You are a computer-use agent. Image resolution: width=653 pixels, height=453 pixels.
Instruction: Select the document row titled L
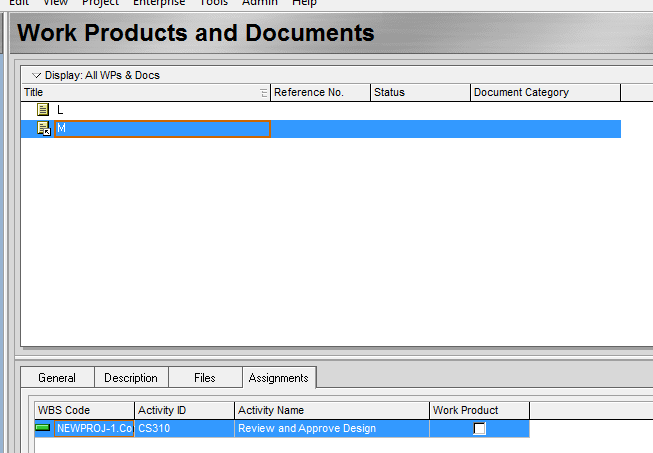point(321,110)
